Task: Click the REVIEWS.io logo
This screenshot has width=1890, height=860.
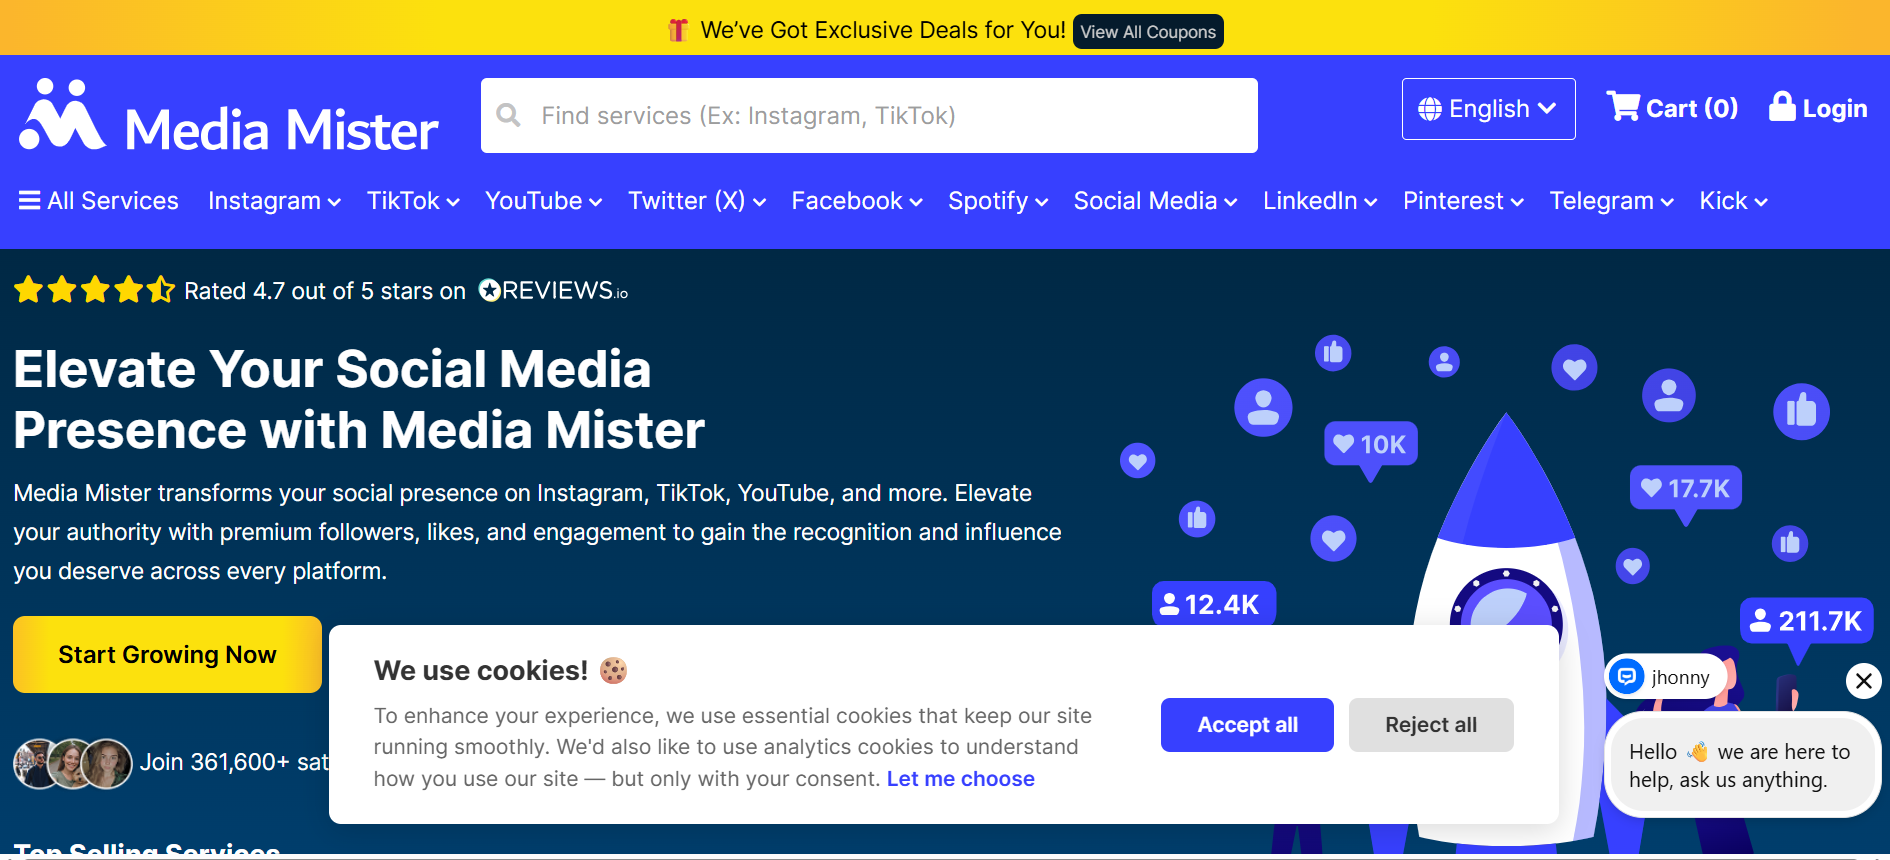Action: pyautogui.click(x=553, y=291)
